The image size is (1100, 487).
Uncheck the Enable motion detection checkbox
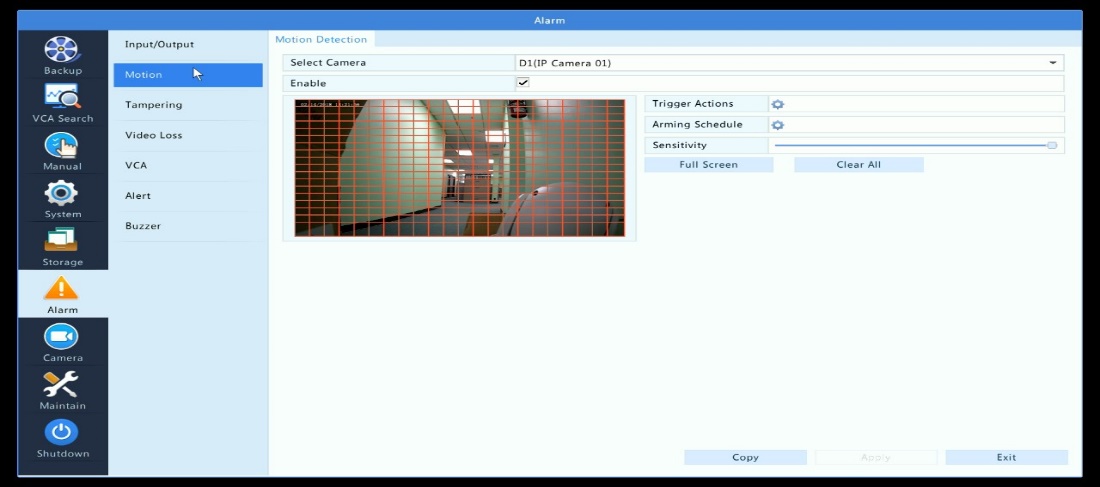point(522,83)
